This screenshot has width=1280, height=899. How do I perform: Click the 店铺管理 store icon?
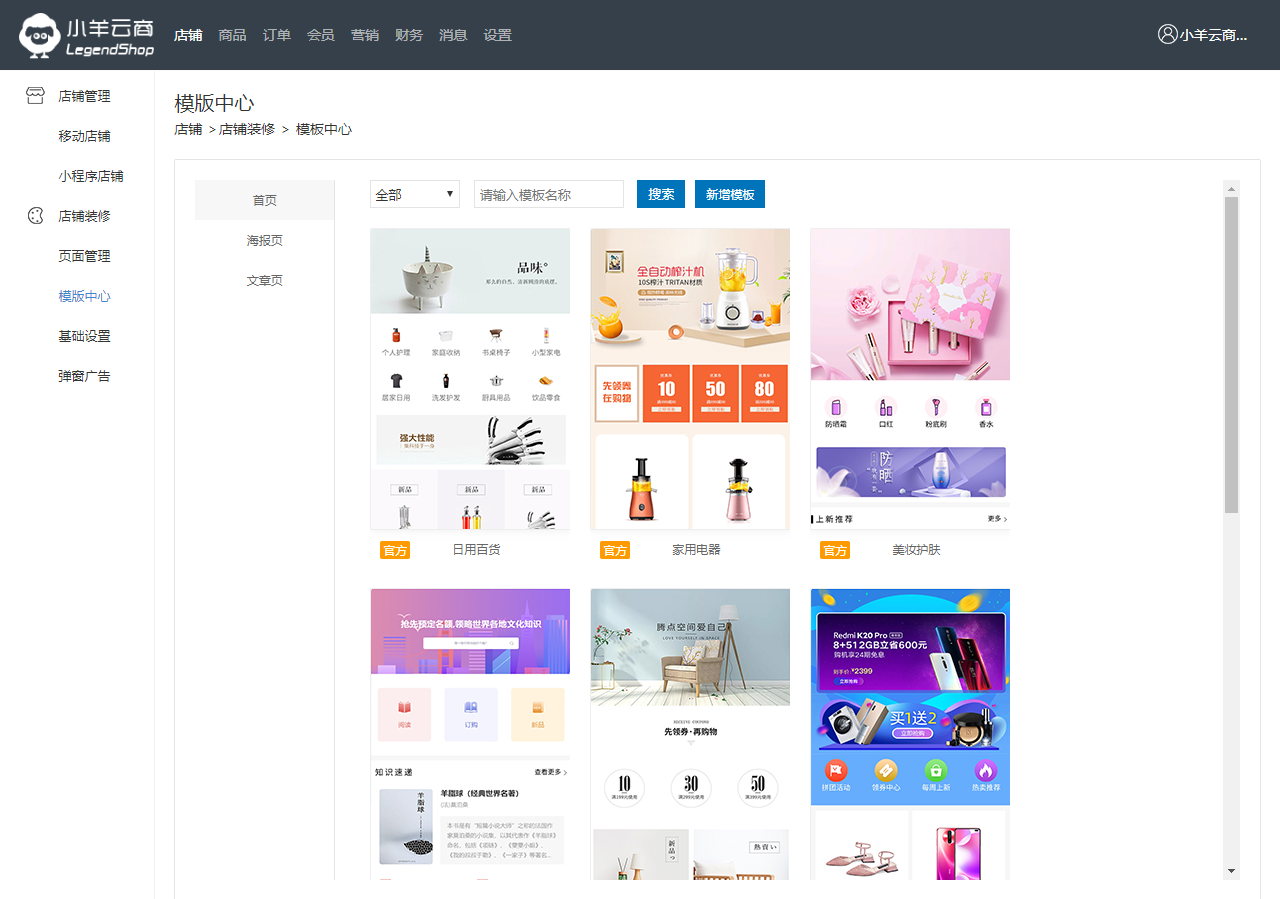coord(35,96)
